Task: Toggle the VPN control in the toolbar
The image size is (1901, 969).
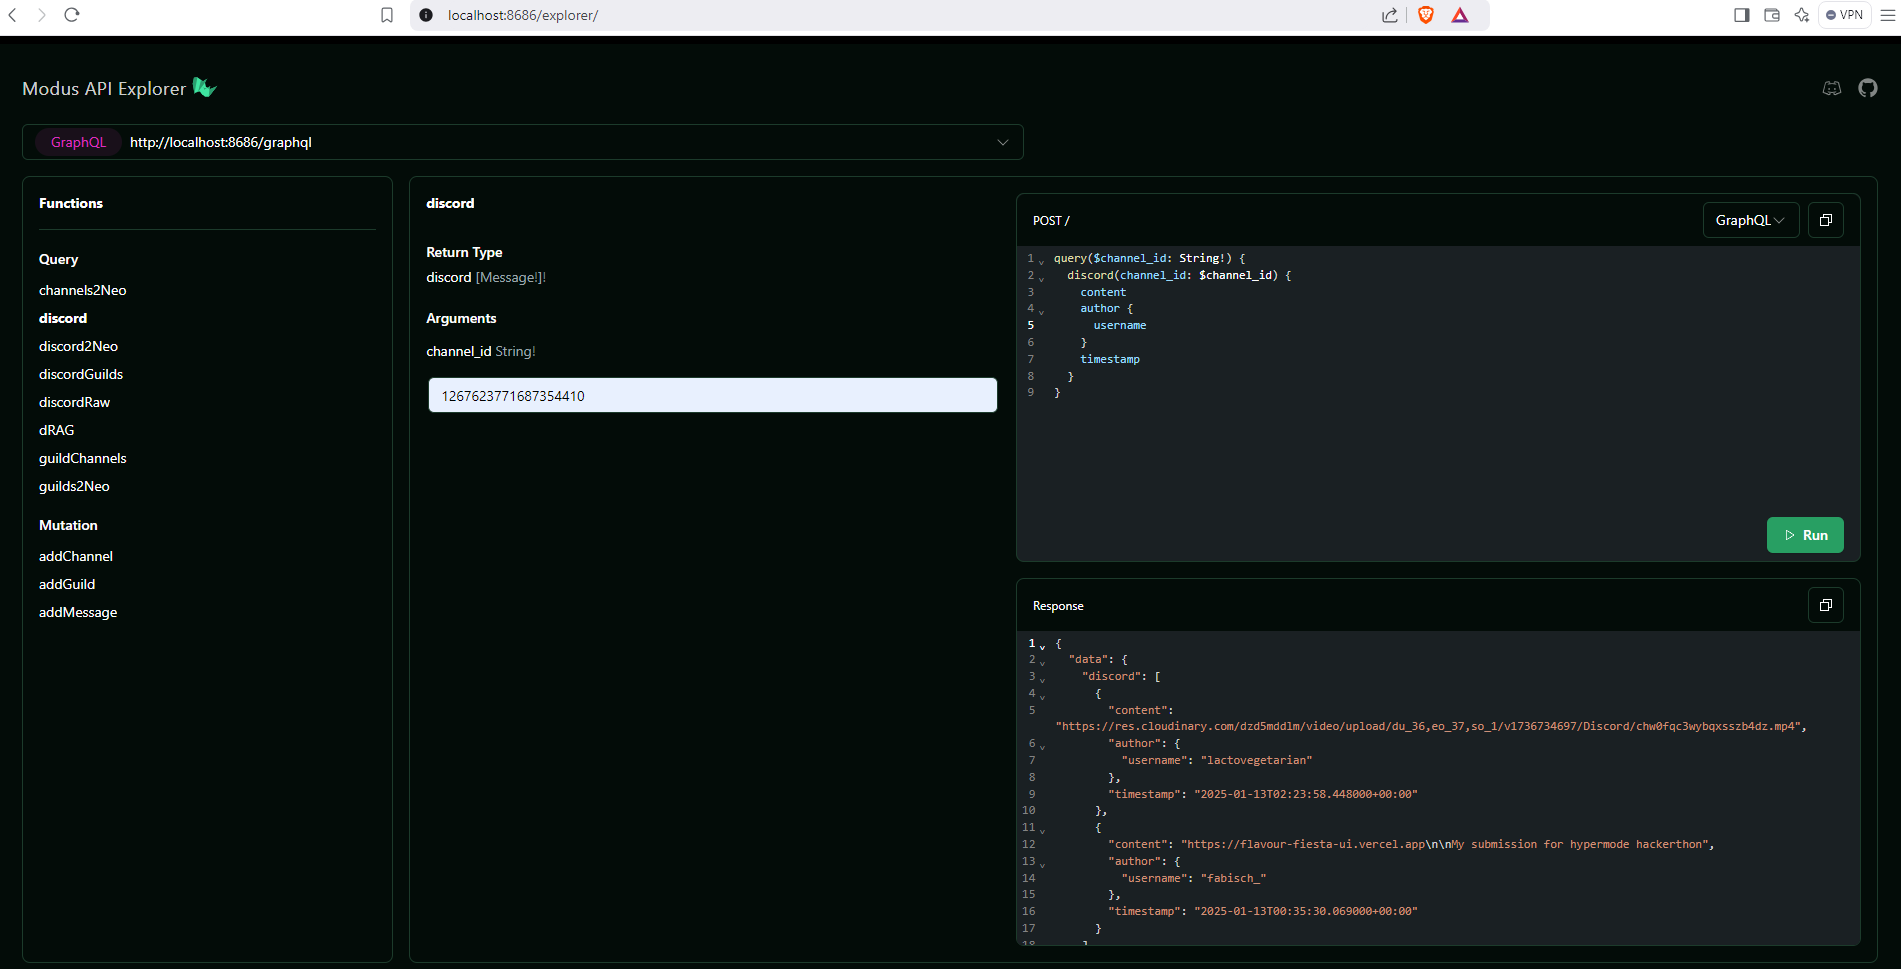Action: tap(1843, 15)
